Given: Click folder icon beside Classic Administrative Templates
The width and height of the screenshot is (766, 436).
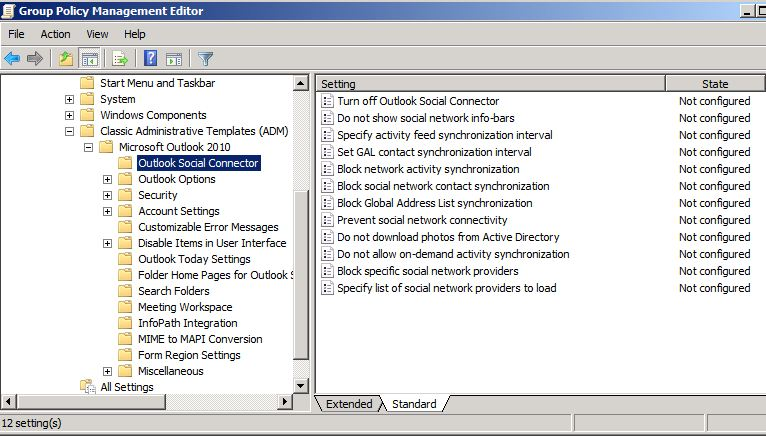Looking at the screenshot, I should (87, 131).
